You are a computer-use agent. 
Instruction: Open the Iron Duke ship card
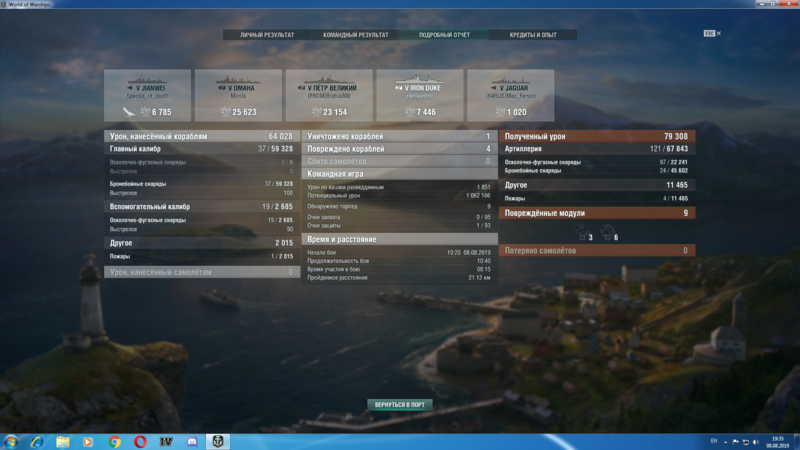pos(419,97)
